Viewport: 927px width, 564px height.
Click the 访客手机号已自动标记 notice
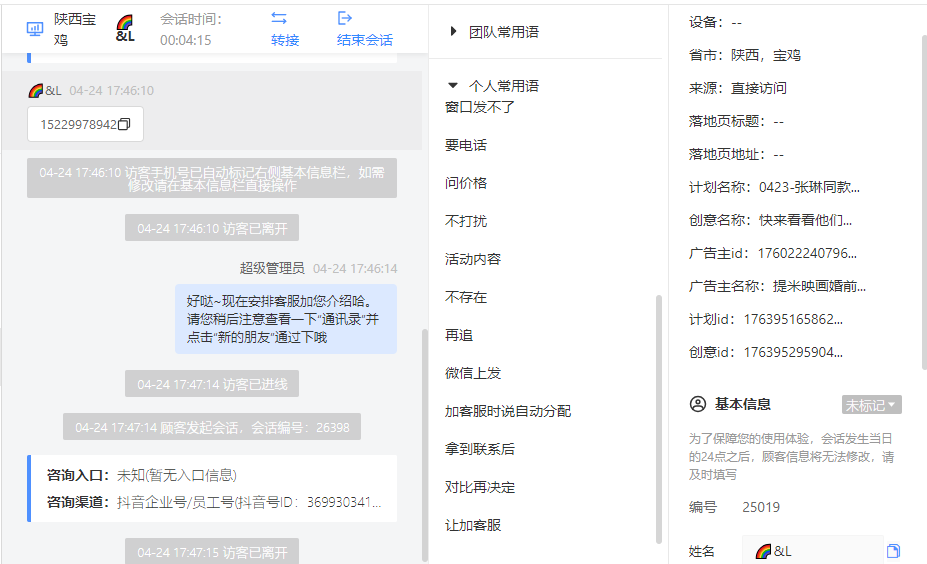pos(212,178)
